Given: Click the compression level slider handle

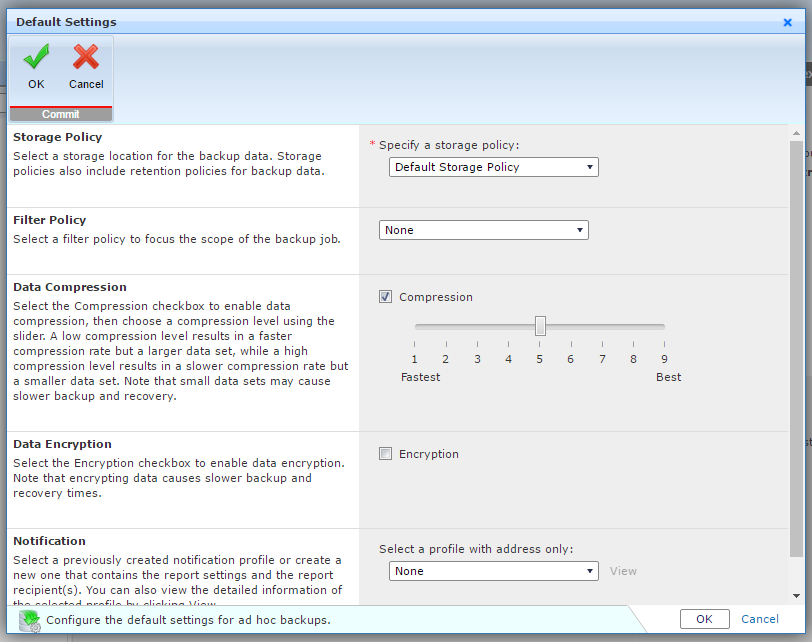Looking at the screenshot, I should (540, 325).
